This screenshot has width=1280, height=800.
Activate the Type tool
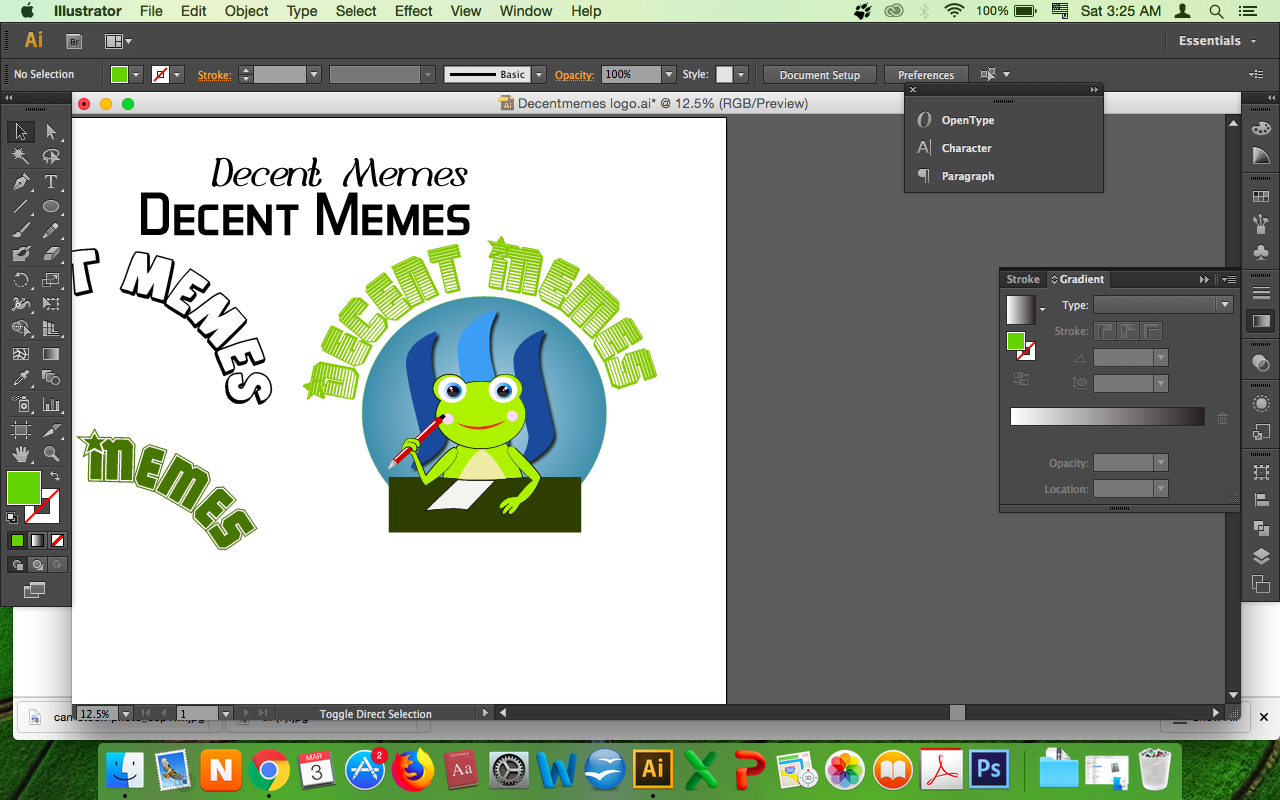(51, 182)
